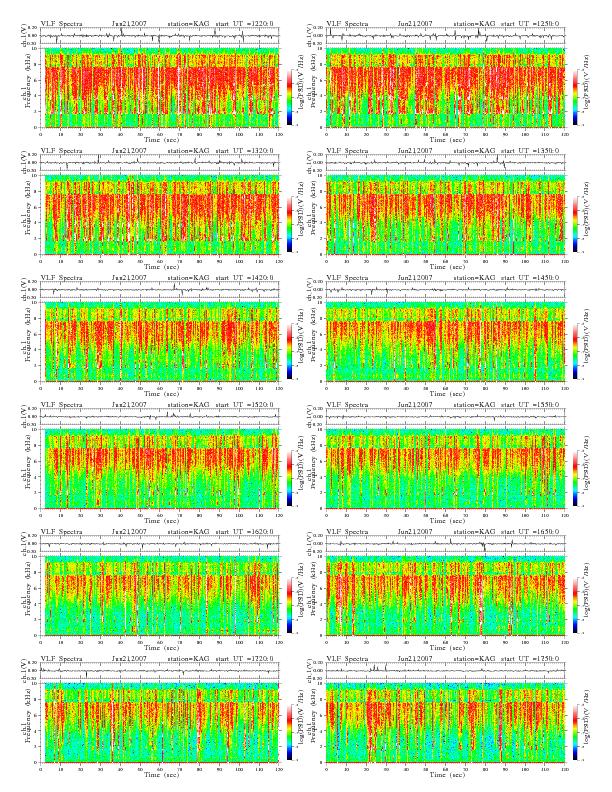Click the color scale of the 1720:0 panel
The image size is (612, 792).
tap(289, 732)
